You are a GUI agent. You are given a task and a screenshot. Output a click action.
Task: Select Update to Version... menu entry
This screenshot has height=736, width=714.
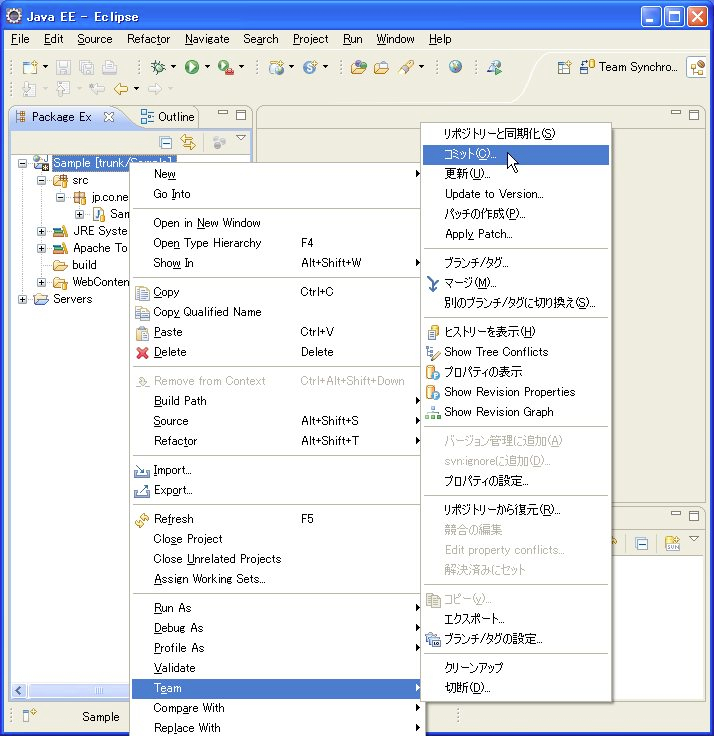point(516,194)
